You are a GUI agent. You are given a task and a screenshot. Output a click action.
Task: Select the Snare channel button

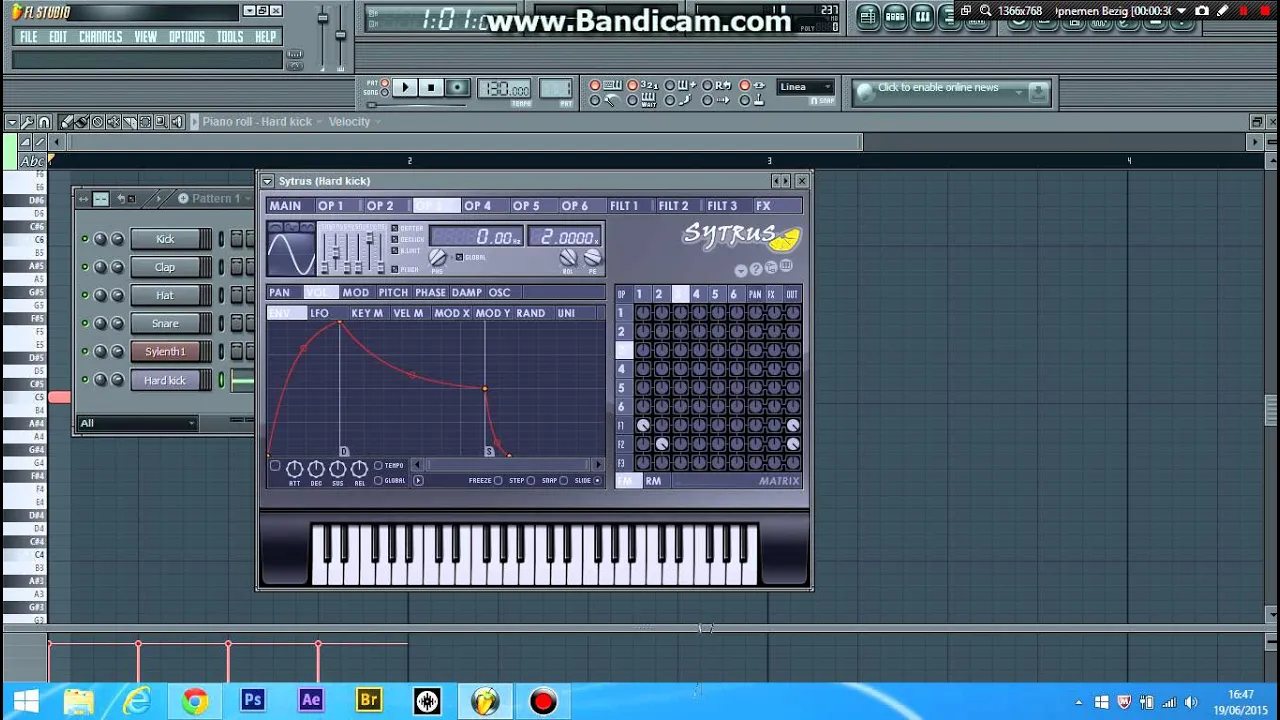(165, 323)
